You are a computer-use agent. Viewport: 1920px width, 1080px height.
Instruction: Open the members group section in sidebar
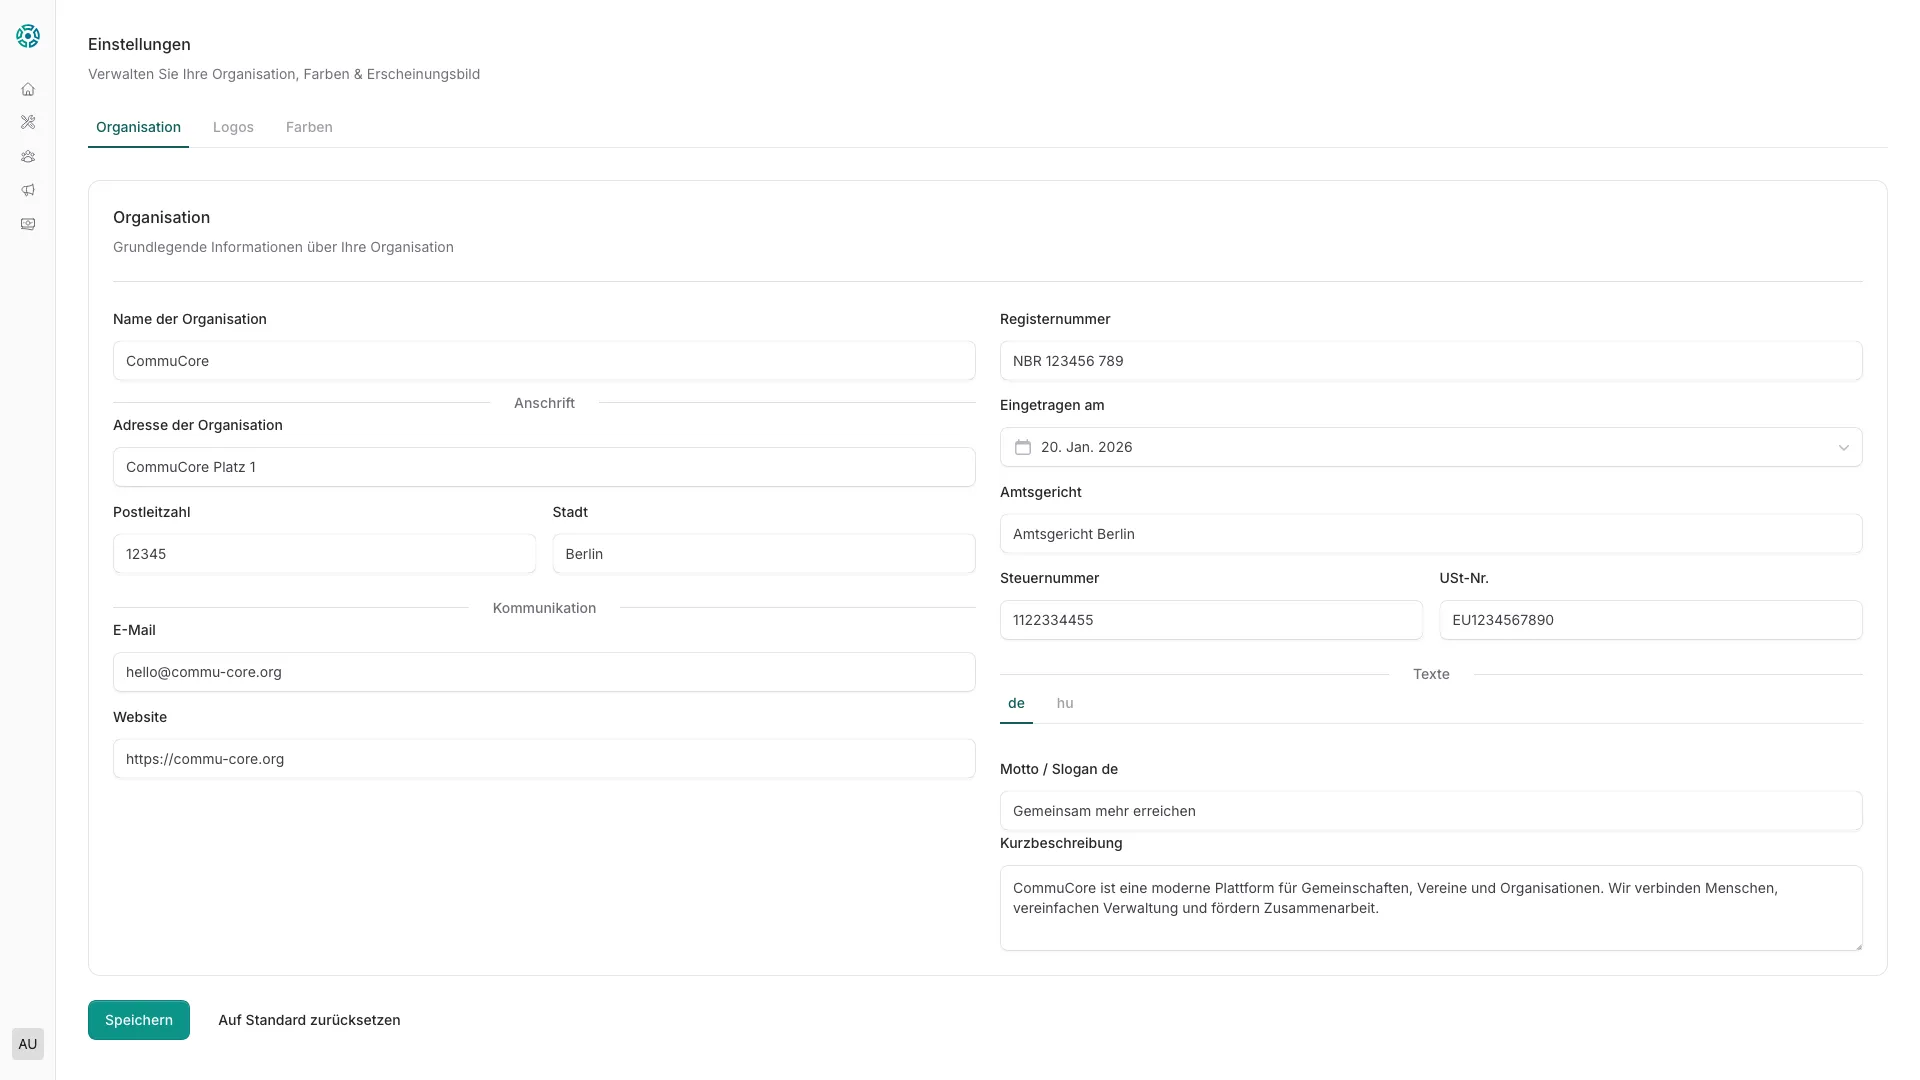pyautogui.click(x=28, y=156)
